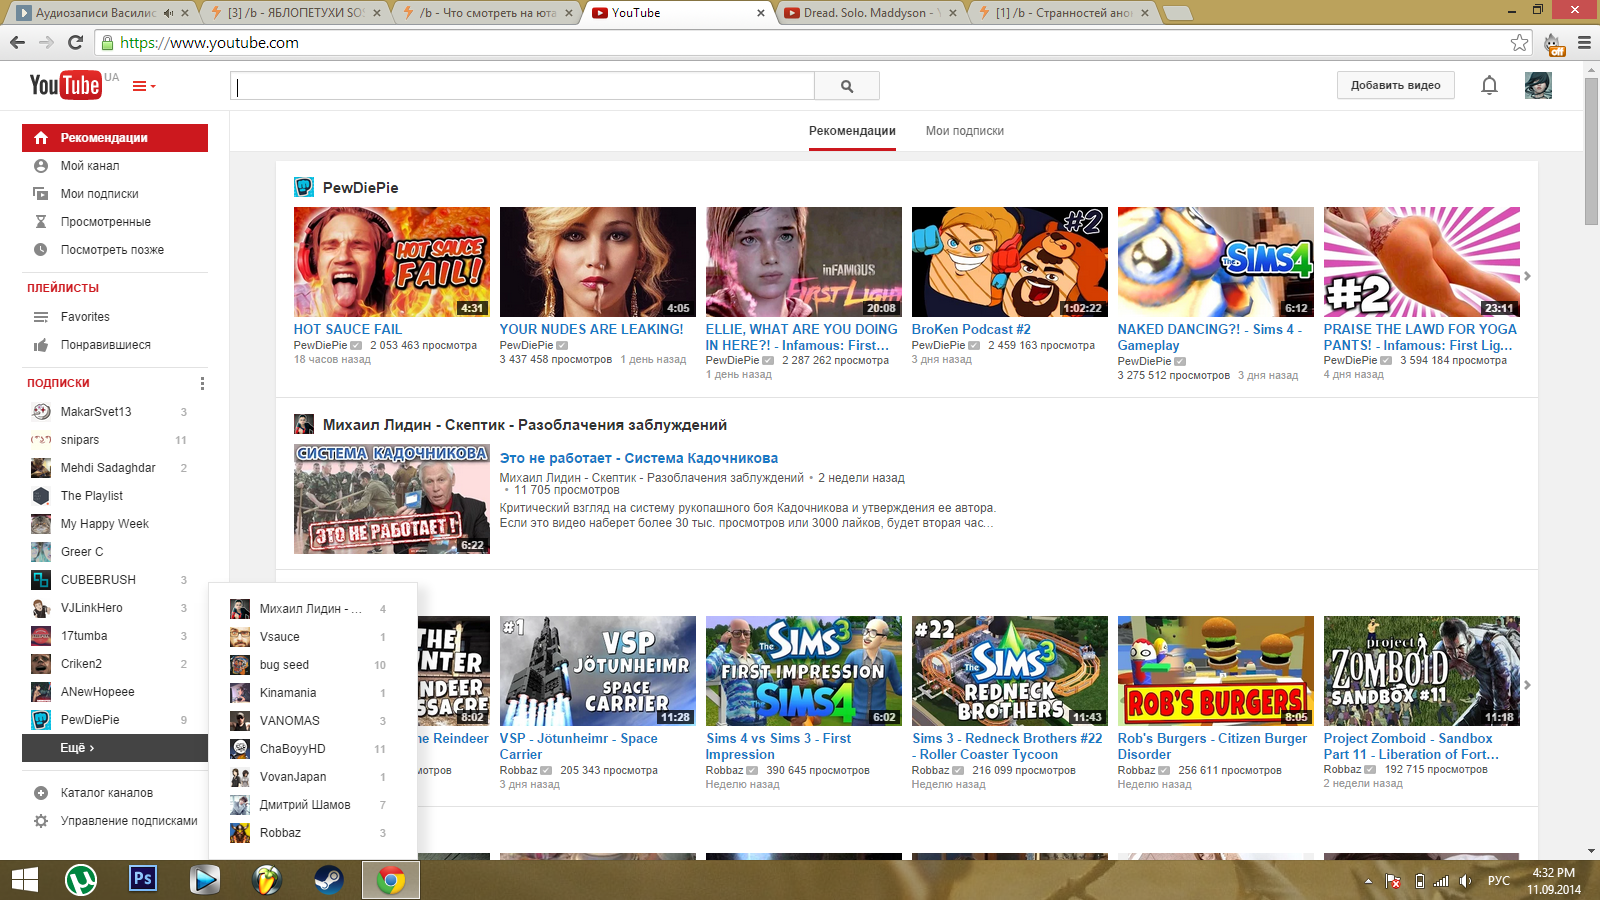Open the Это не работает video title link
1600x900 pixels.
(x=639, y=458)
